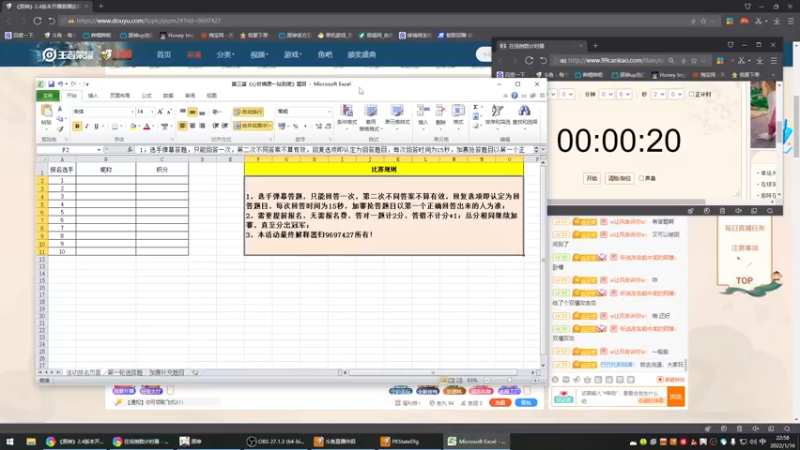This screenshot has height=450, width=800.
Task: Open font size 14 dropdown
Action: [x=152, y=112]
